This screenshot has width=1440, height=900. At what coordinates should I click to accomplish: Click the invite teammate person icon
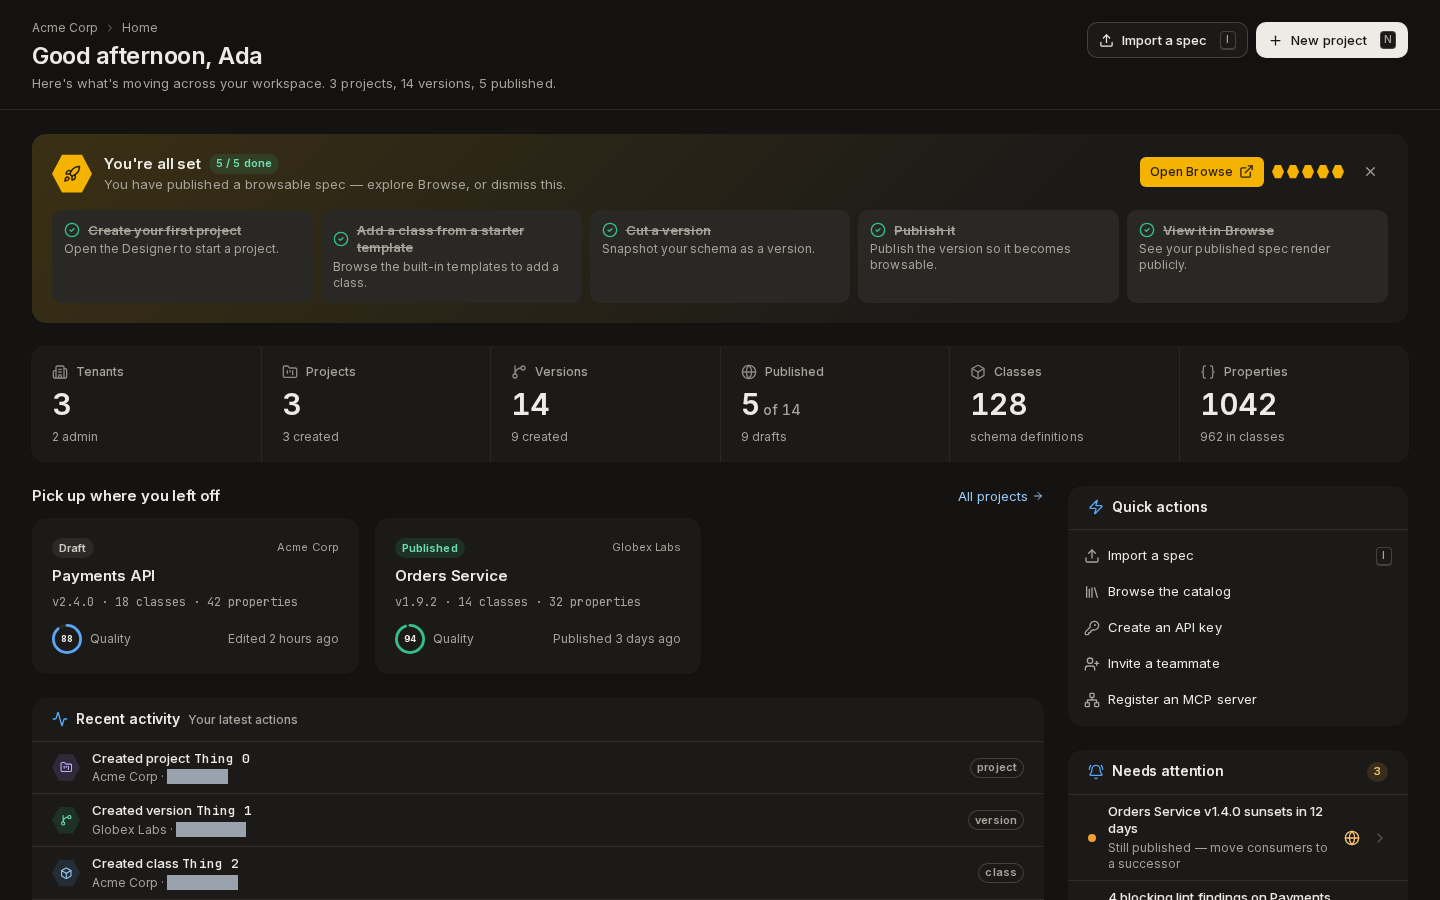coord(1092,664)
